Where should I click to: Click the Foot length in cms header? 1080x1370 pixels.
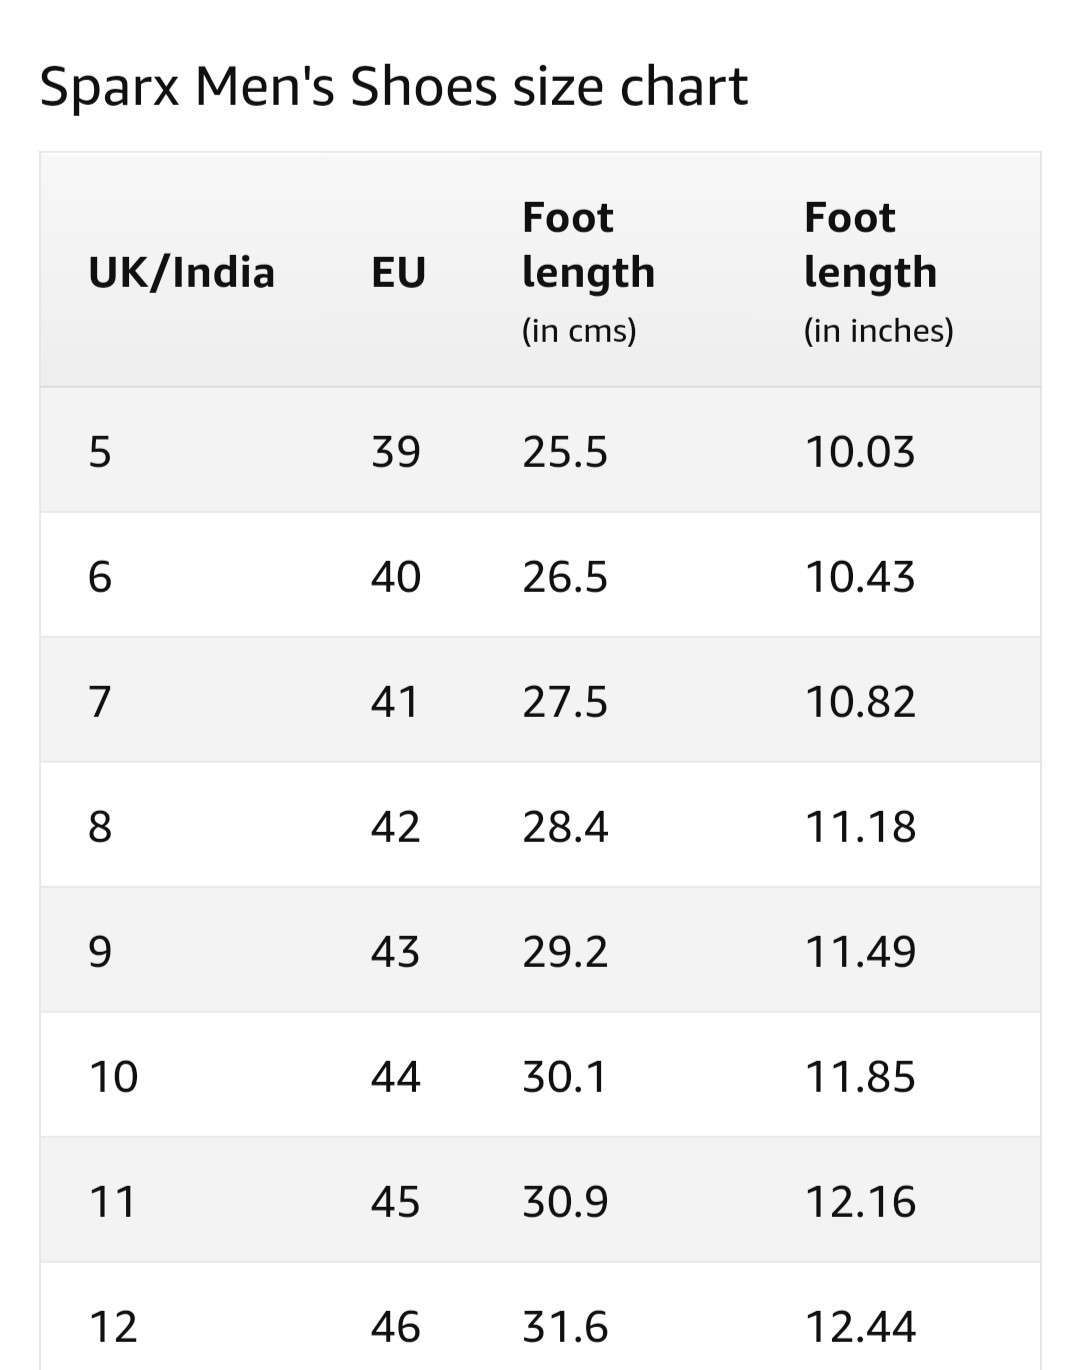point(588,272)
